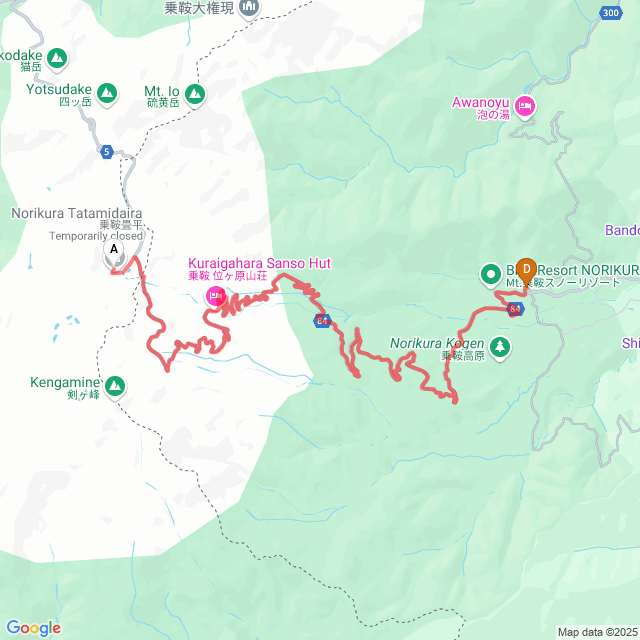Click orange destination marker D
Viewport: 640px width, 640px height.
526,272
